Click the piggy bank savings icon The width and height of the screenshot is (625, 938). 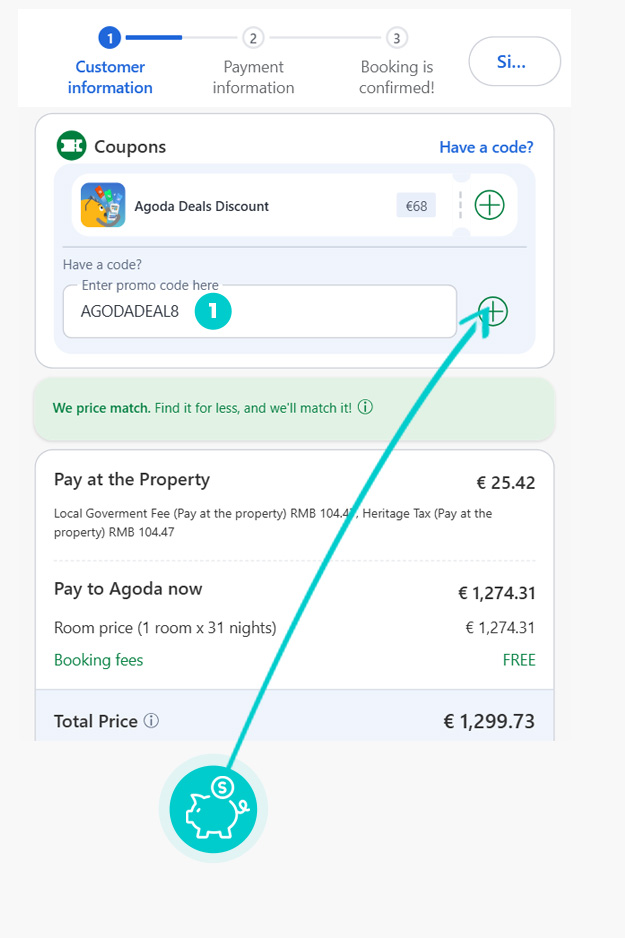point(213,807)
